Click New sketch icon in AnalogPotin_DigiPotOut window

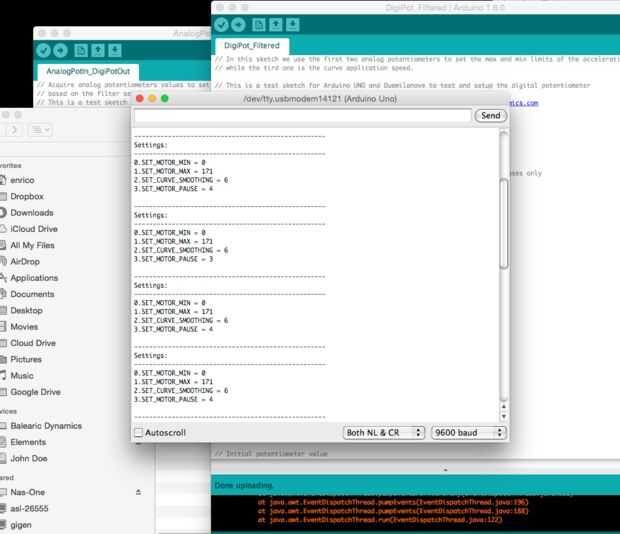tap(81, 50)
